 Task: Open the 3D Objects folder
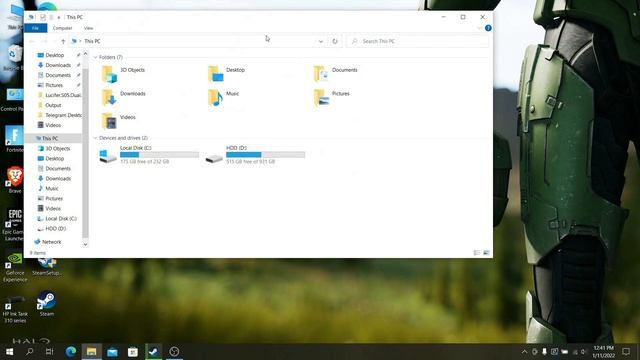pyautogui.click(x=123, y=74)
